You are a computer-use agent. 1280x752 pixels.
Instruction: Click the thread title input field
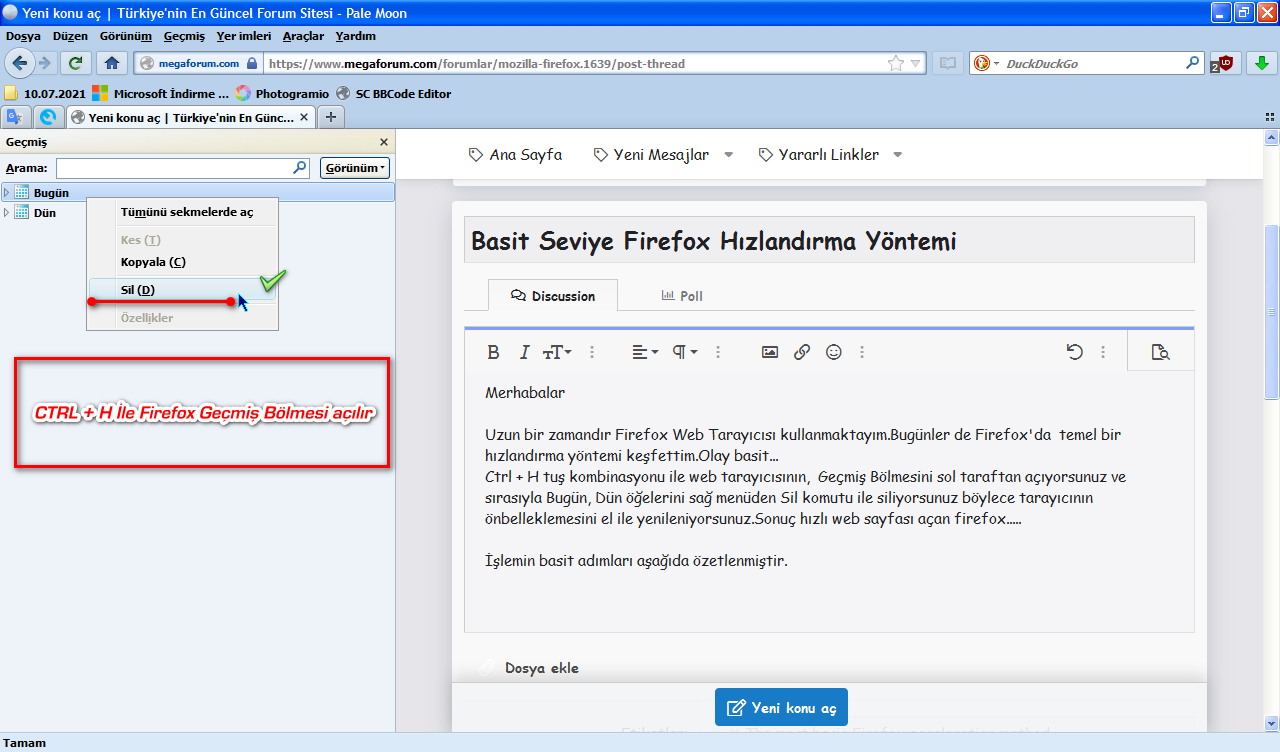[829, 240]
